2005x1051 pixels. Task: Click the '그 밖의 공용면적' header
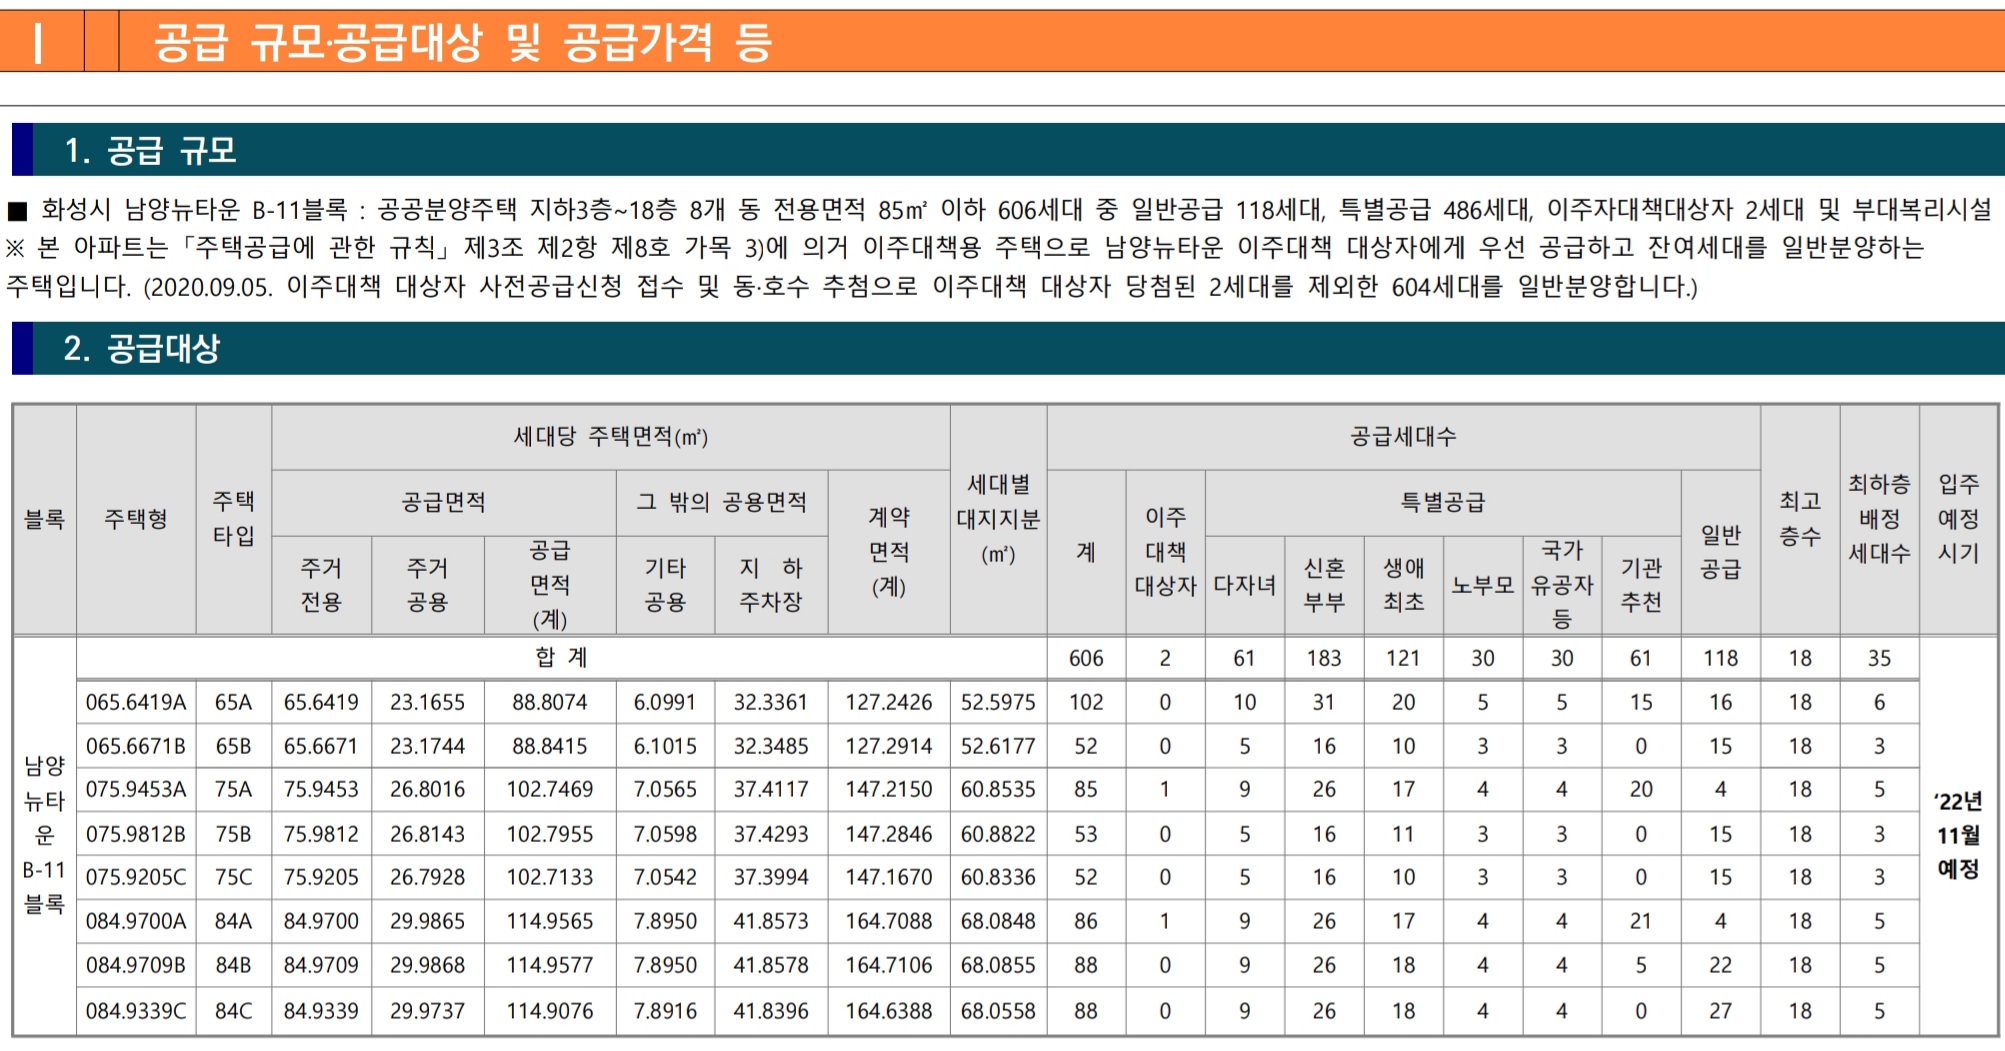pos(722,502)
